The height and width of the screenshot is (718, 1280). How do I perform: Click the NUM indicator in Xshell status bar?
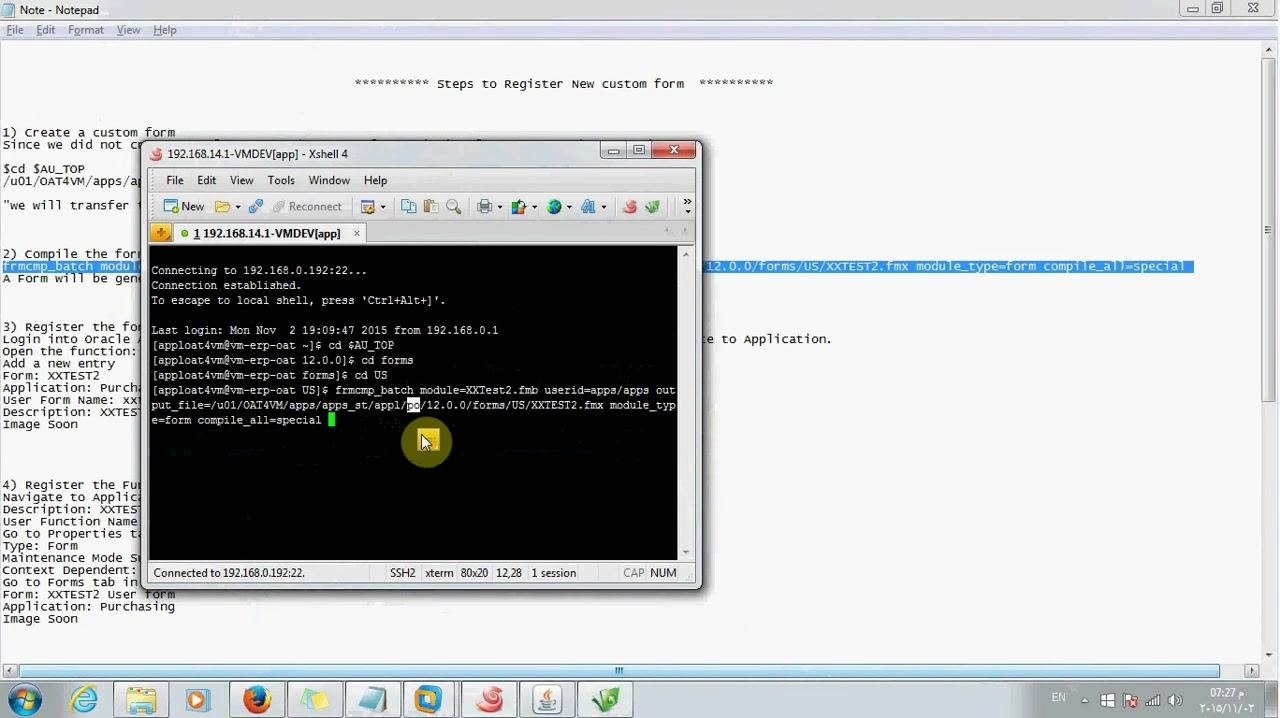(663, 573)
